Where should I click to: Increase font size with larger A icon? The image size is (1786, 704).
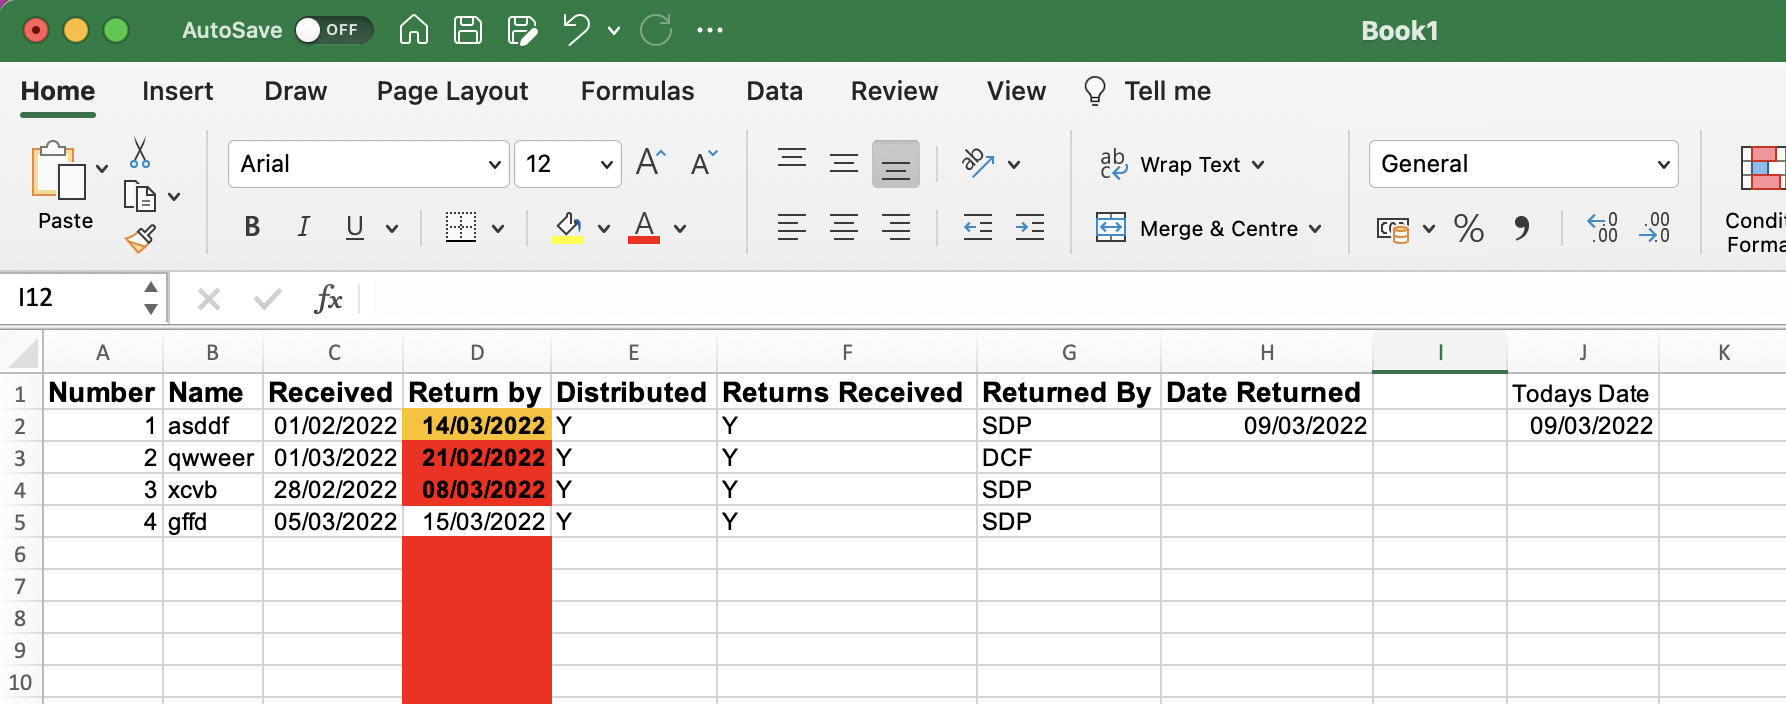pyautogui.click(x=650, y=163)
